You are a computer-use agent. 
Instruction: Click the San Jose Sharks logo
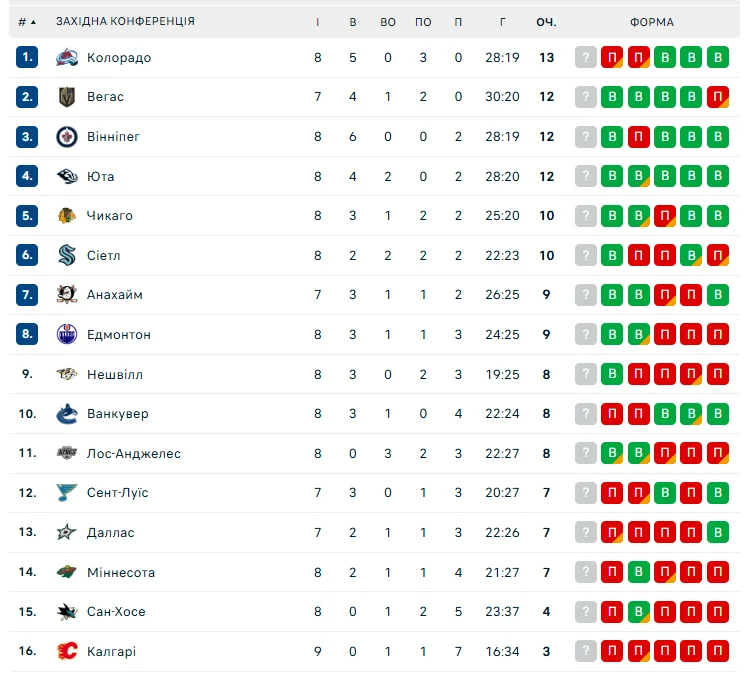tap(67, 612)
